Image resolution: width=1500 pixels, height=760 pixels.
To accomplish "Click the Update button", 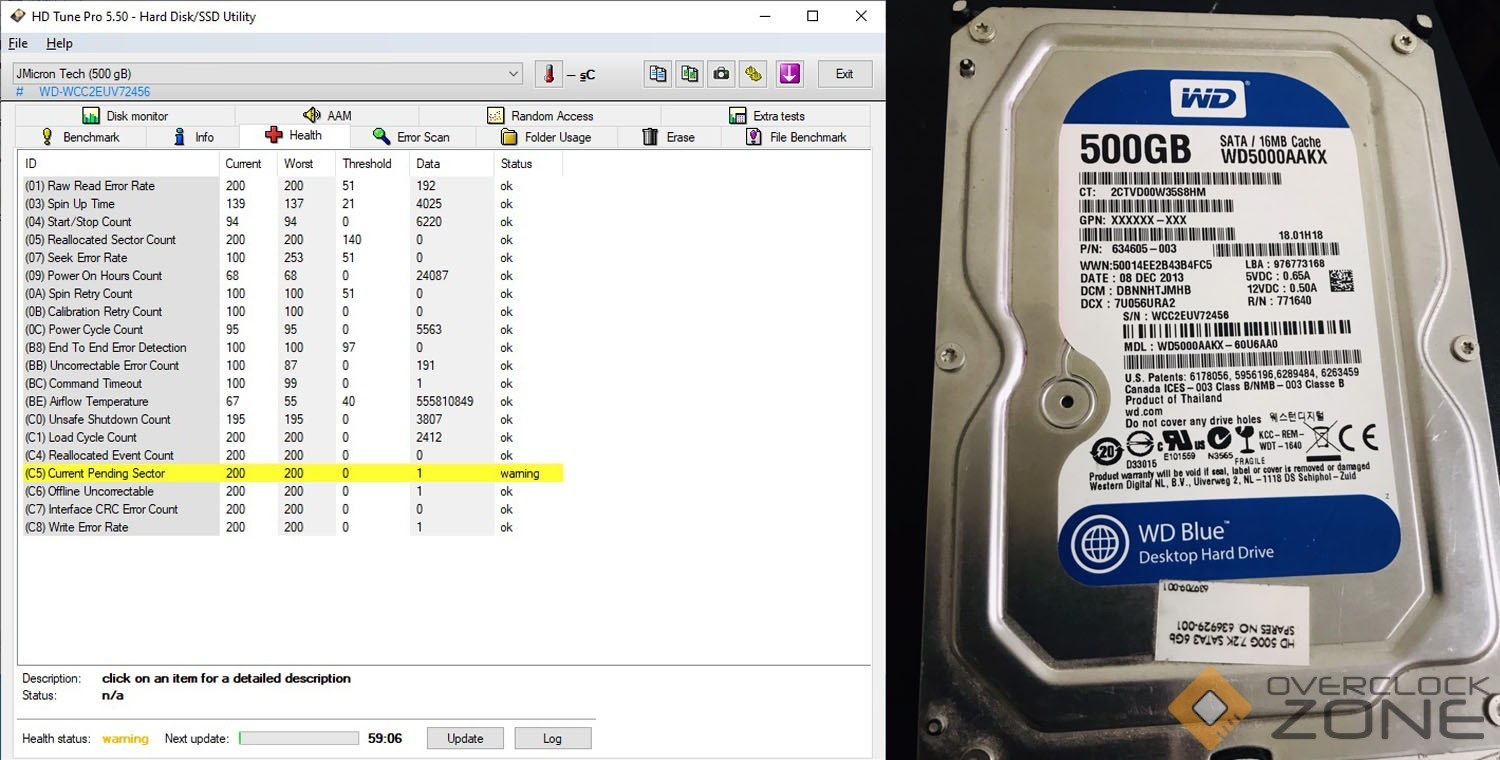I will [465, 738].
